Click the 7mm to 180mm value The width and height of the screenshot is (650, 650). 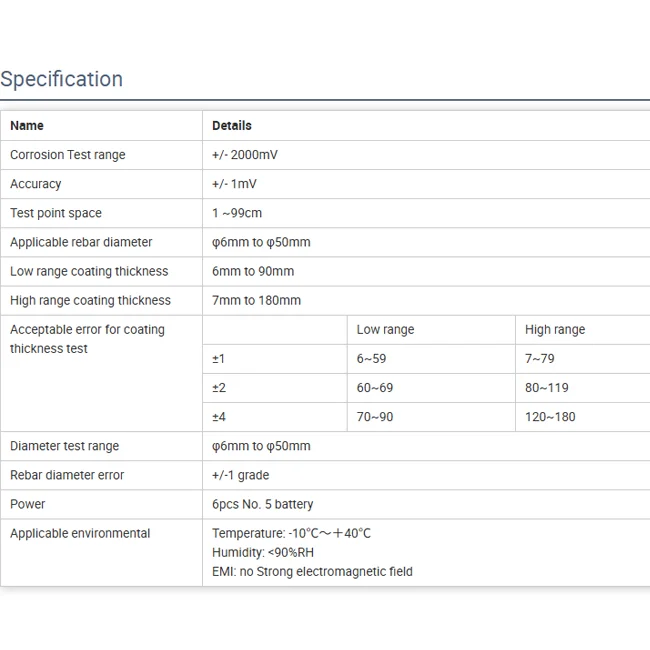coord(256,300)
